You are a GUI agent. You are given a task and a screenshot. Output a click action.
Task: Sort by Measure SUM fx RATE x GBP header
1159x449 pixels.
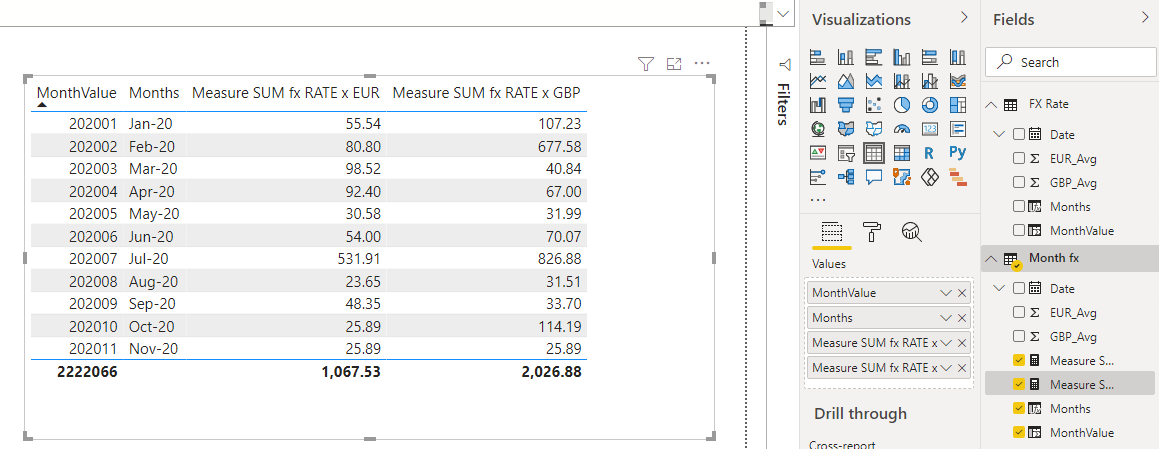486,92
